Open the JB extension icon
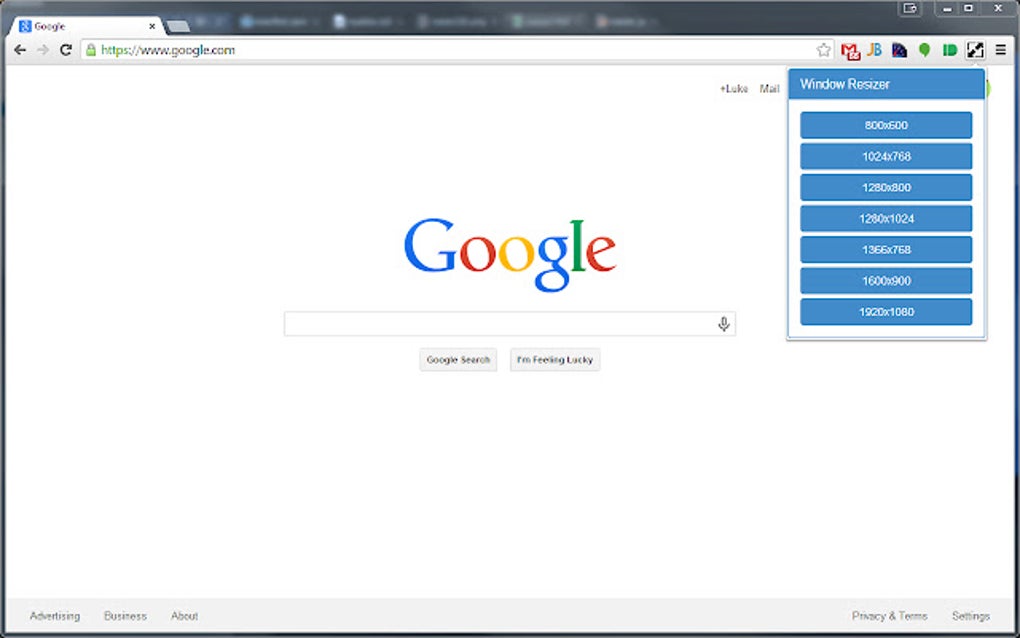 874,50
